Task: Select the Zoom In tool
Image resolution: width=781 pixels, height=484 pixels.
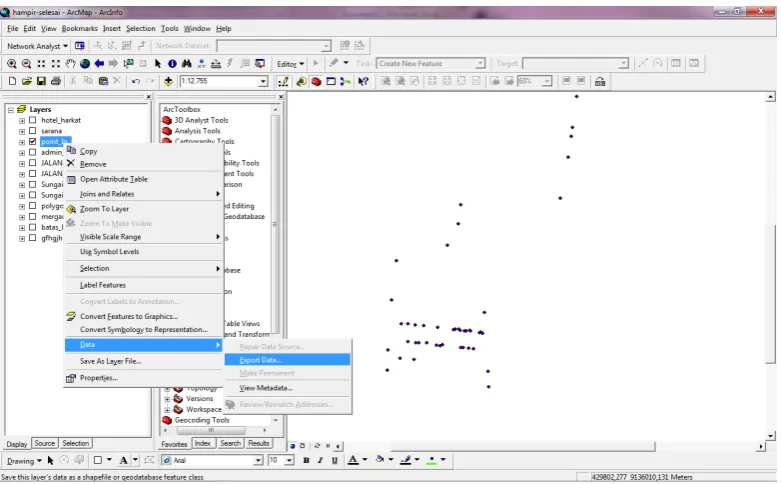Action: [x=11, y=64]
